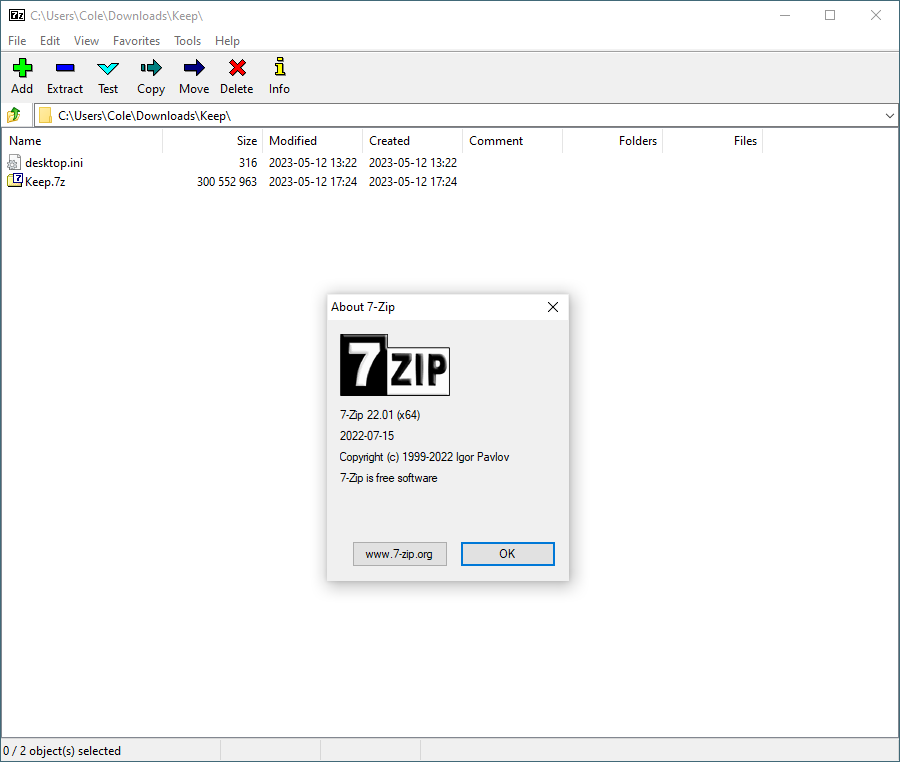Click the desktop.ini file icon
900x762 pixels.
pyautogui.click(x=14, y=162)
